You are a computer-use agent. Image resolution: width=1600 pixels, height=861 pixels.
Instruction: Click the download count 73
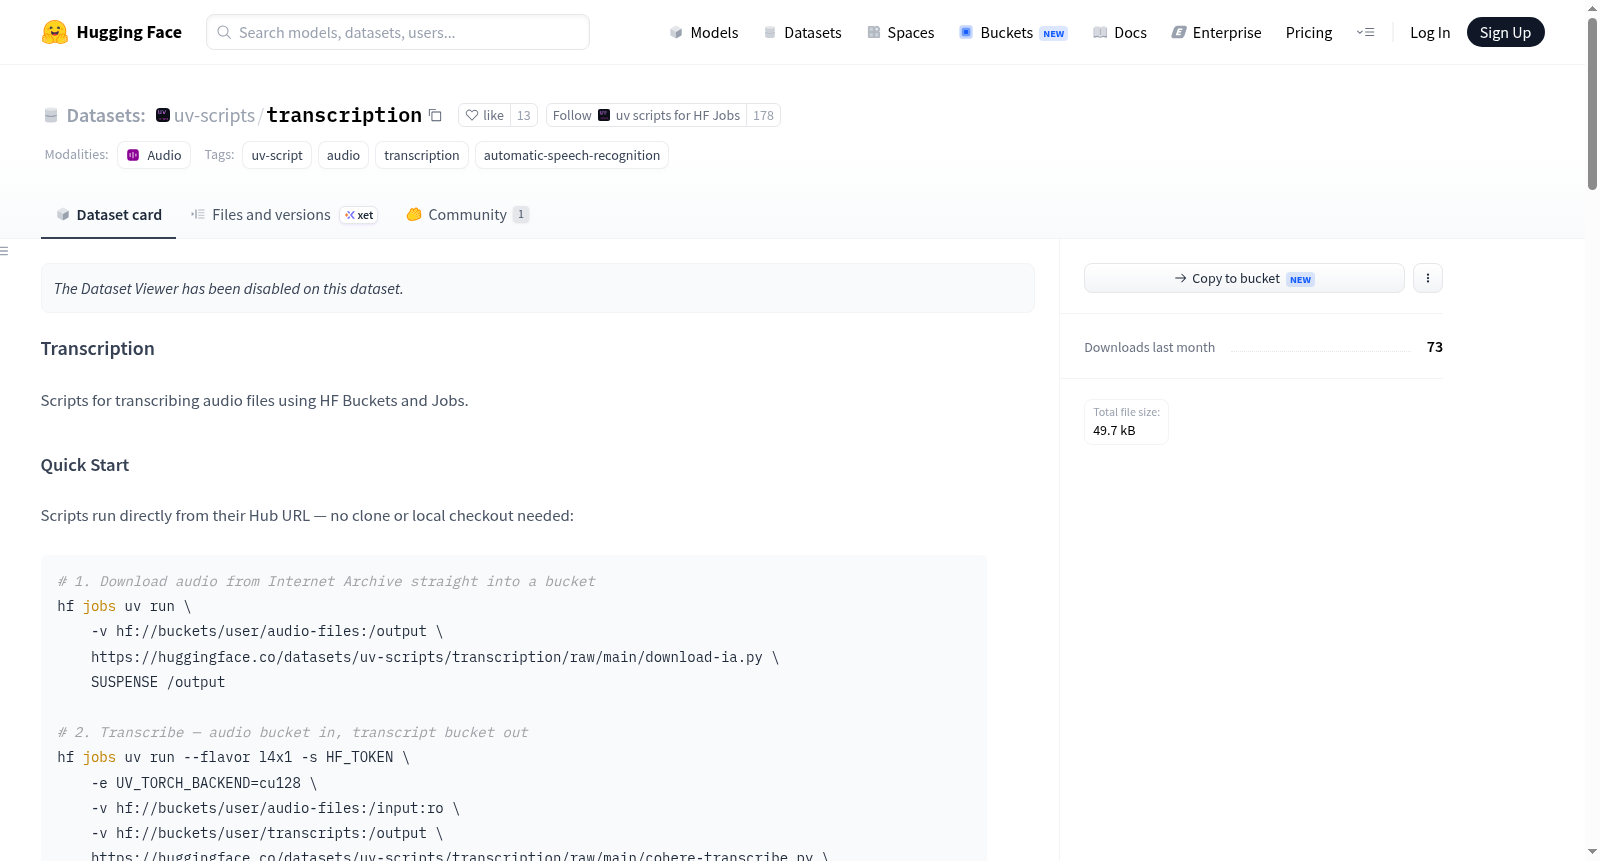[x=1435, y=347]
